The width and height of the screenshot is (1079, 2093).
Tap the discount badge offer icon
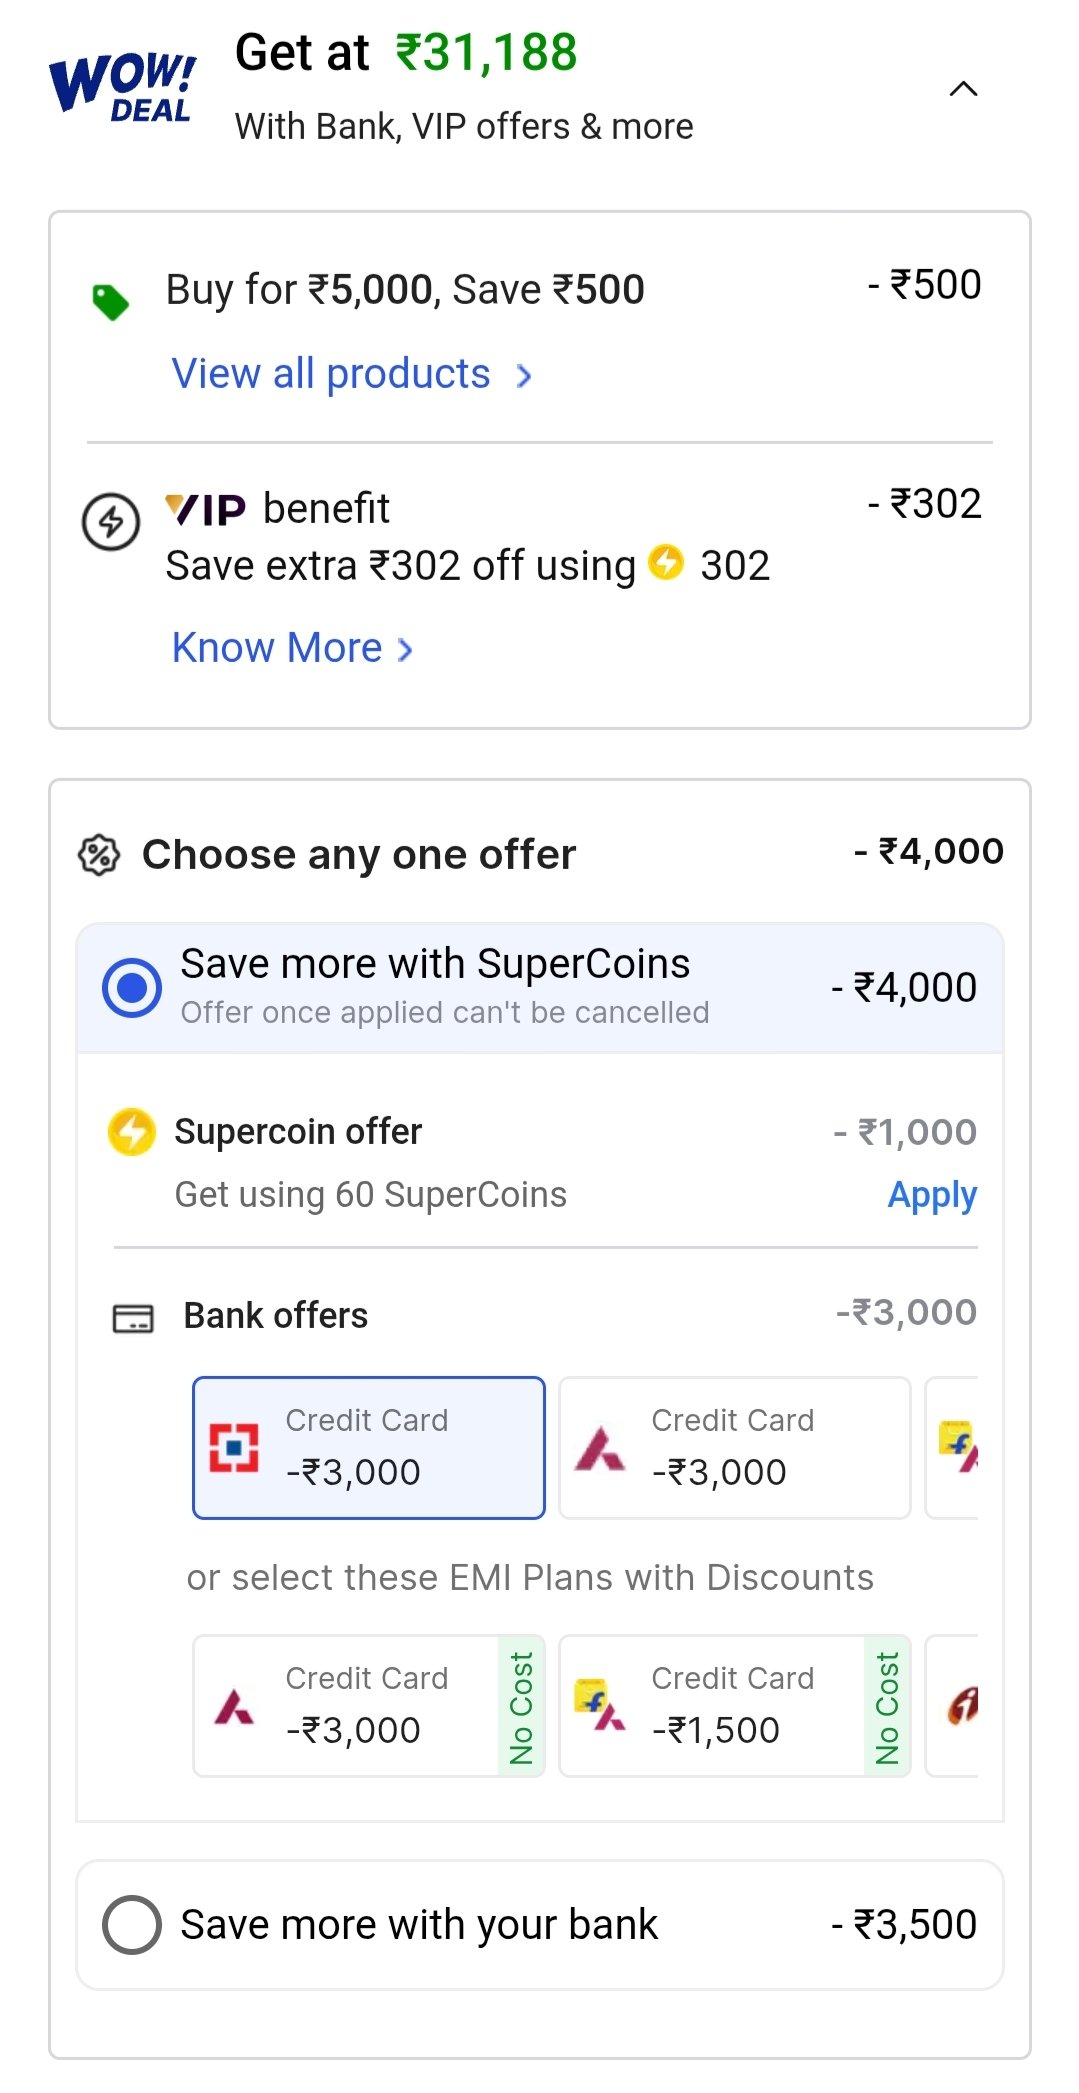coord(99,855)
